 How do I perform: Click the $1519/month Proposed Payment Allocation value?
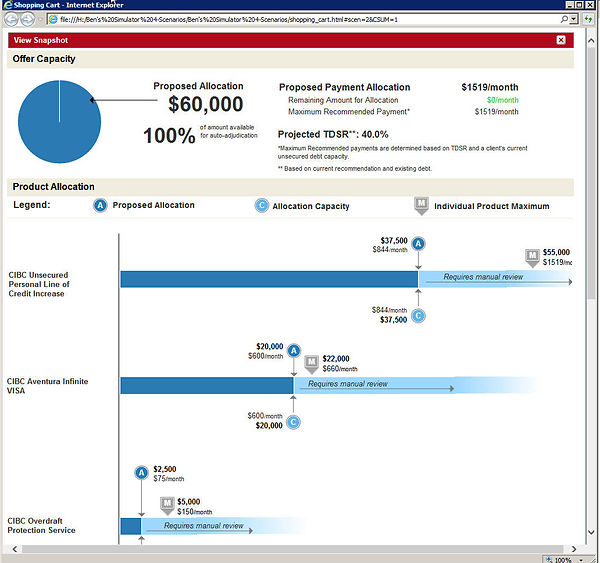pyautogui.click(x=490, y=87)
